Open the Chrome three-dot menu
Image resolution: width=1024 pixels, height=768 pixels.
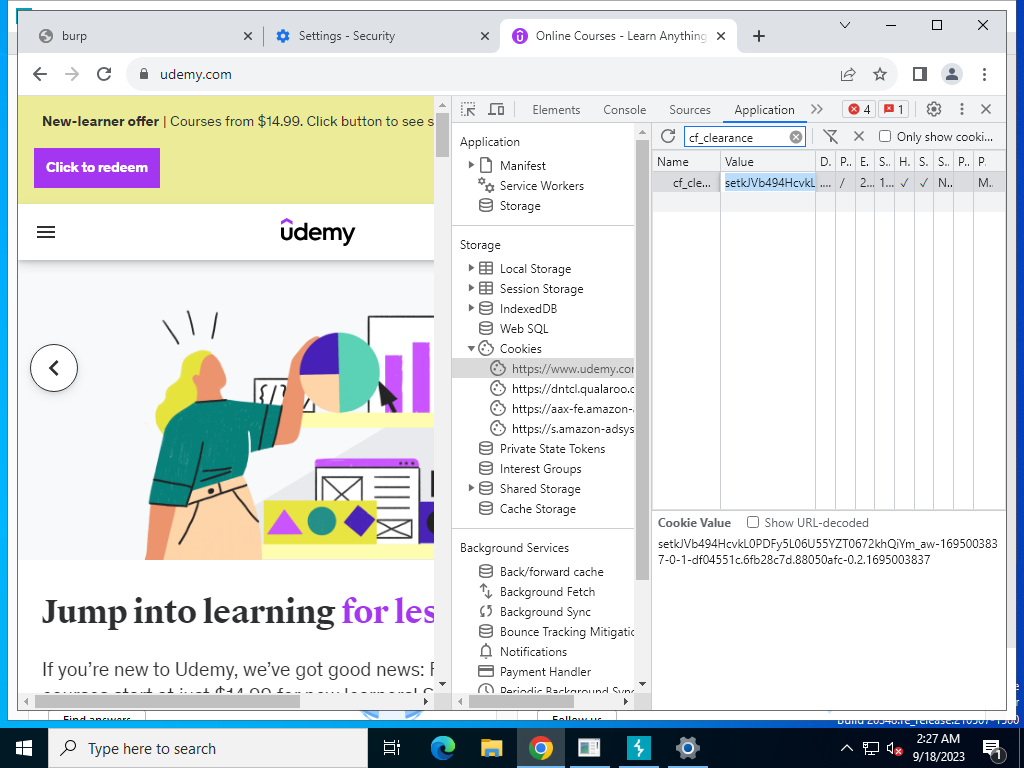tap(984, 74)
